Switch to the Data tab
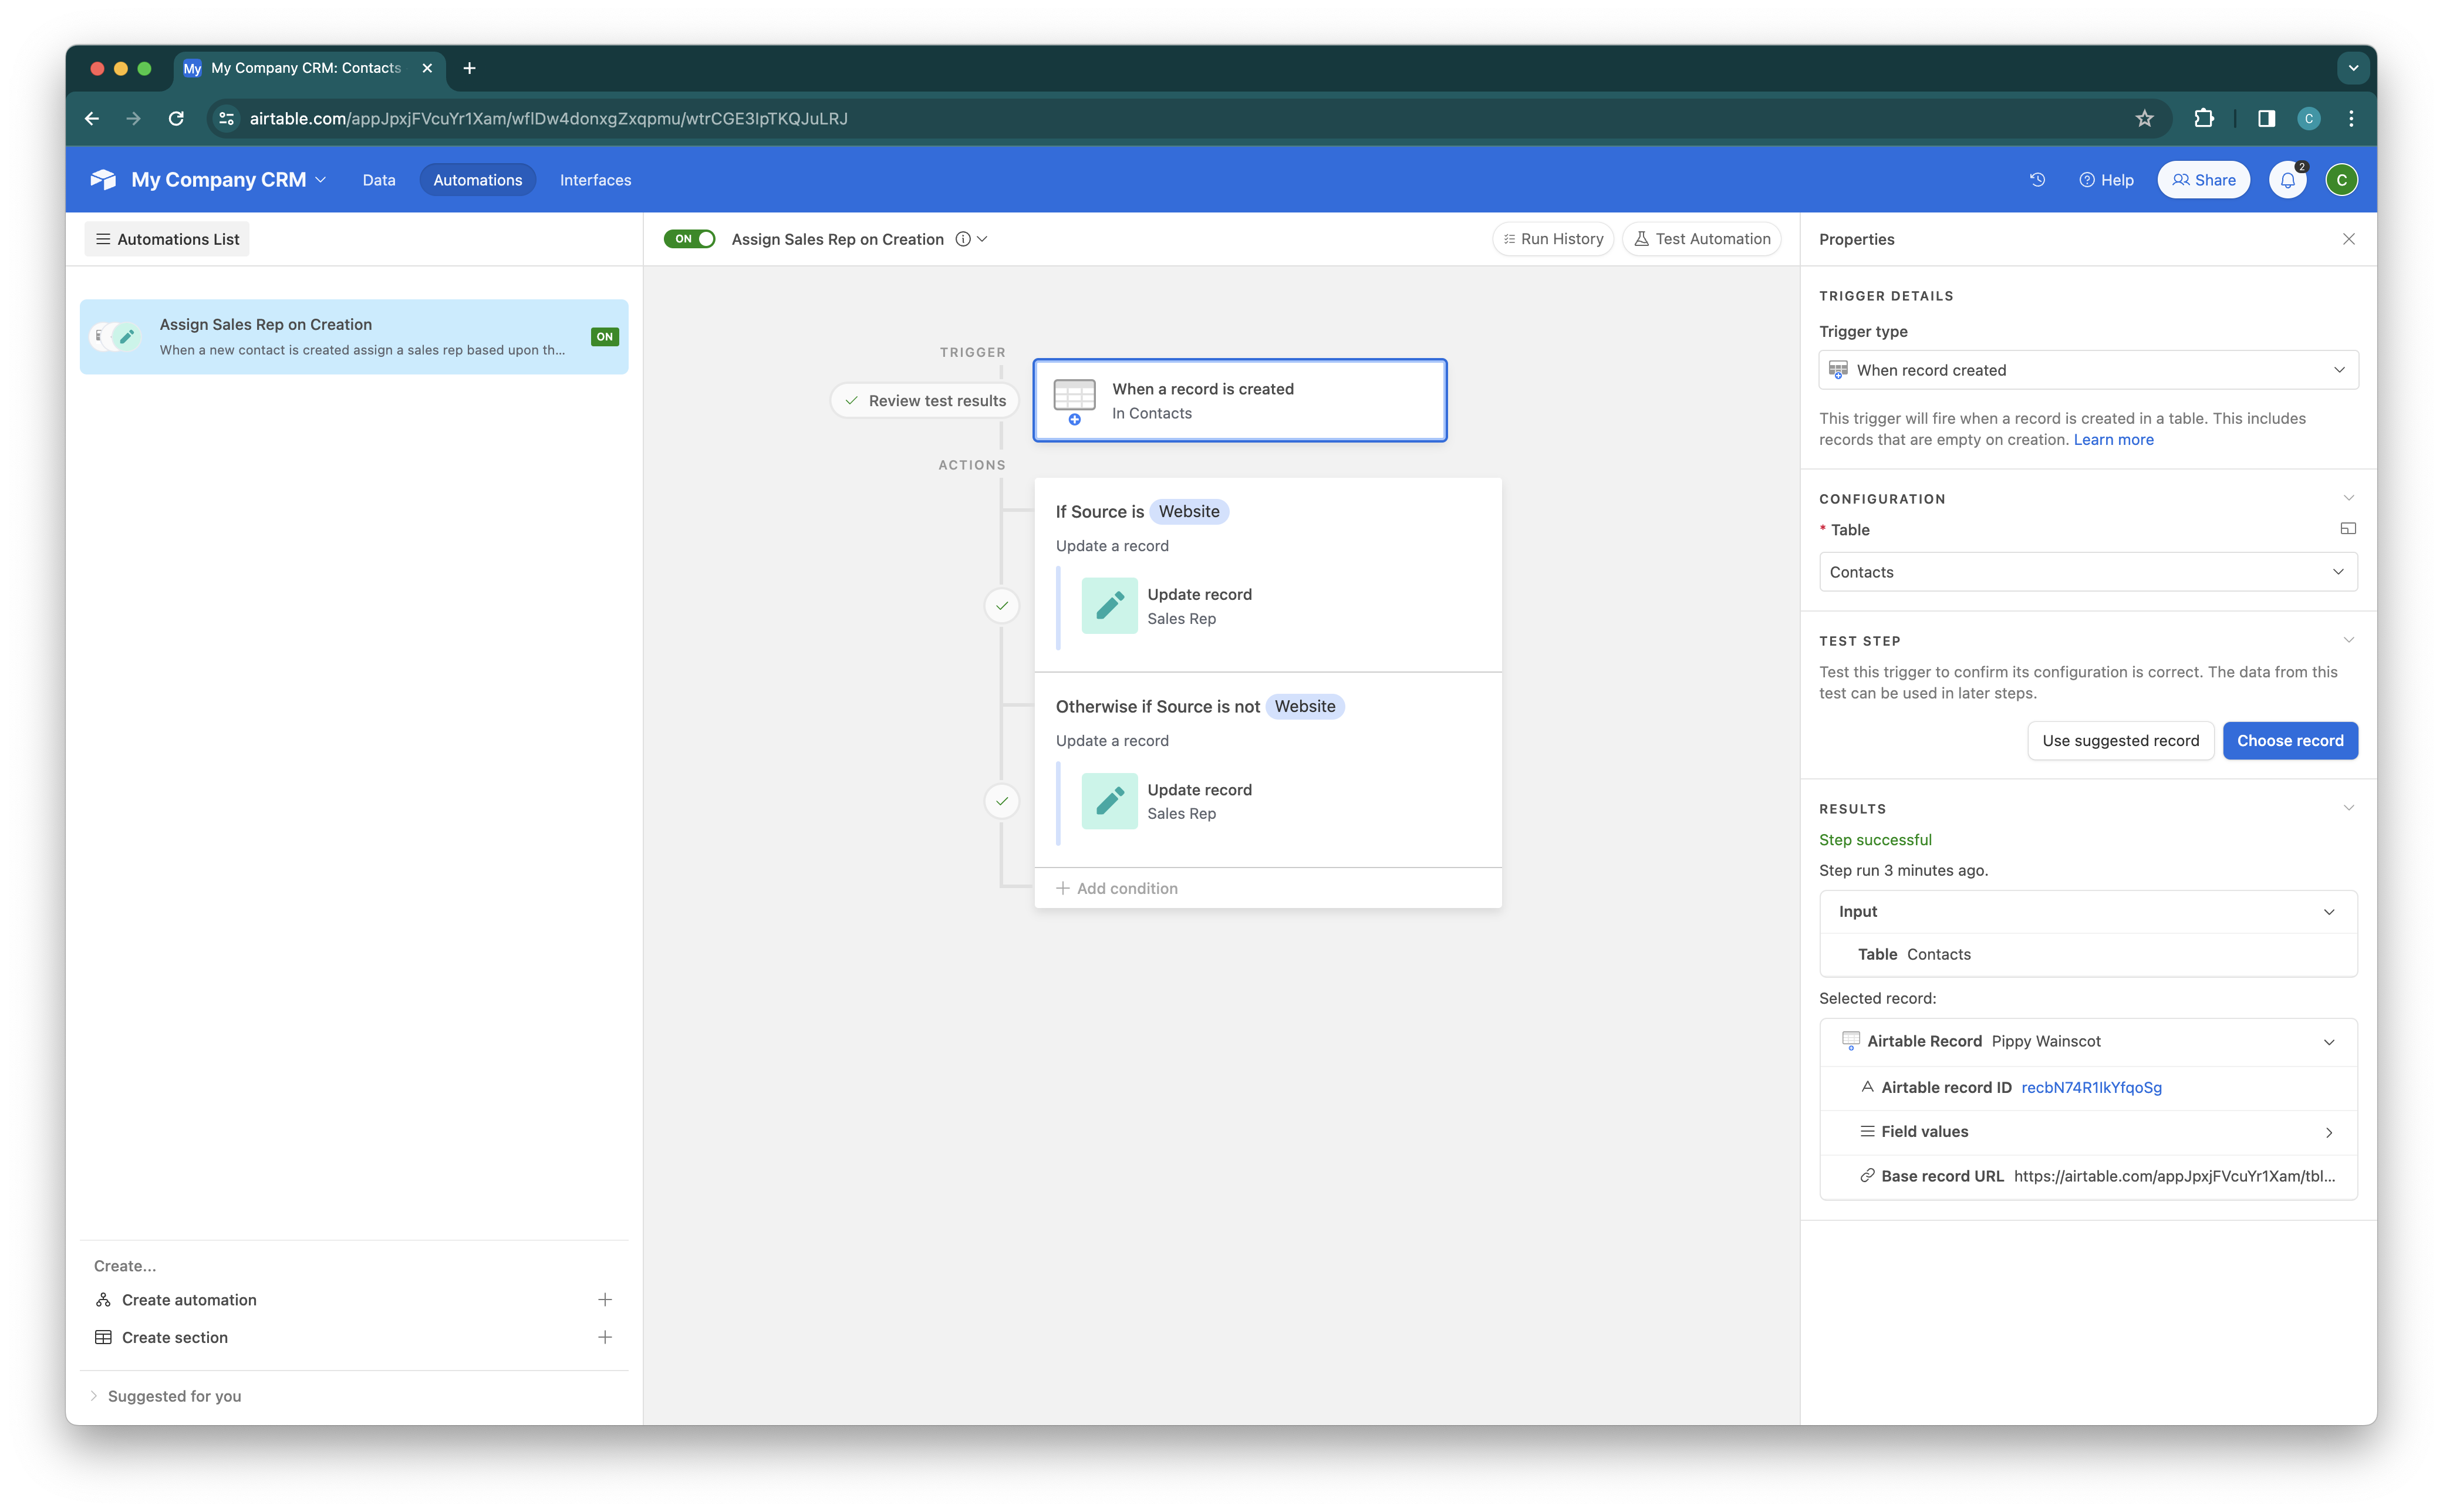The height and width of the screenshot is (1512, 2443). pyautogui.click(x=378, y=179)
